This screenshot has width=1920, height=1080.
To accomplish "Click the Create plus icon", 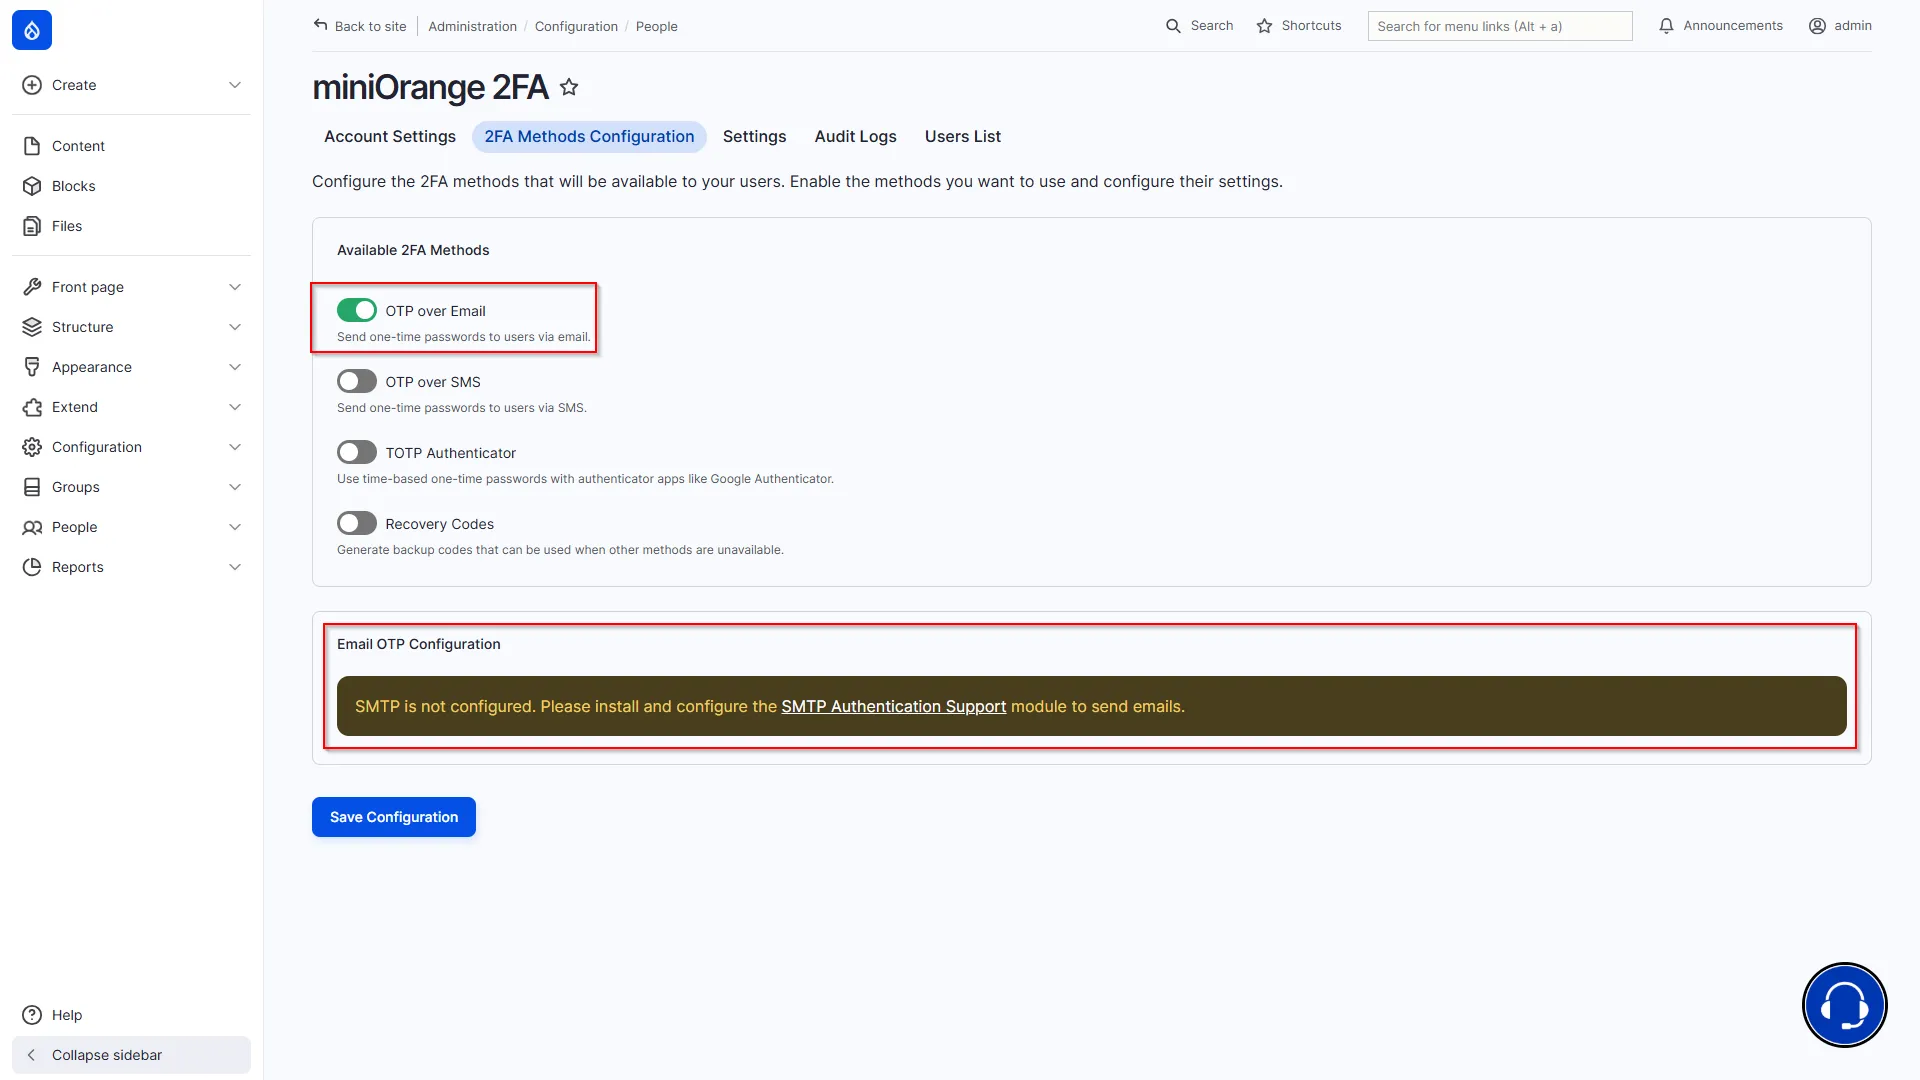I will 32,85.
